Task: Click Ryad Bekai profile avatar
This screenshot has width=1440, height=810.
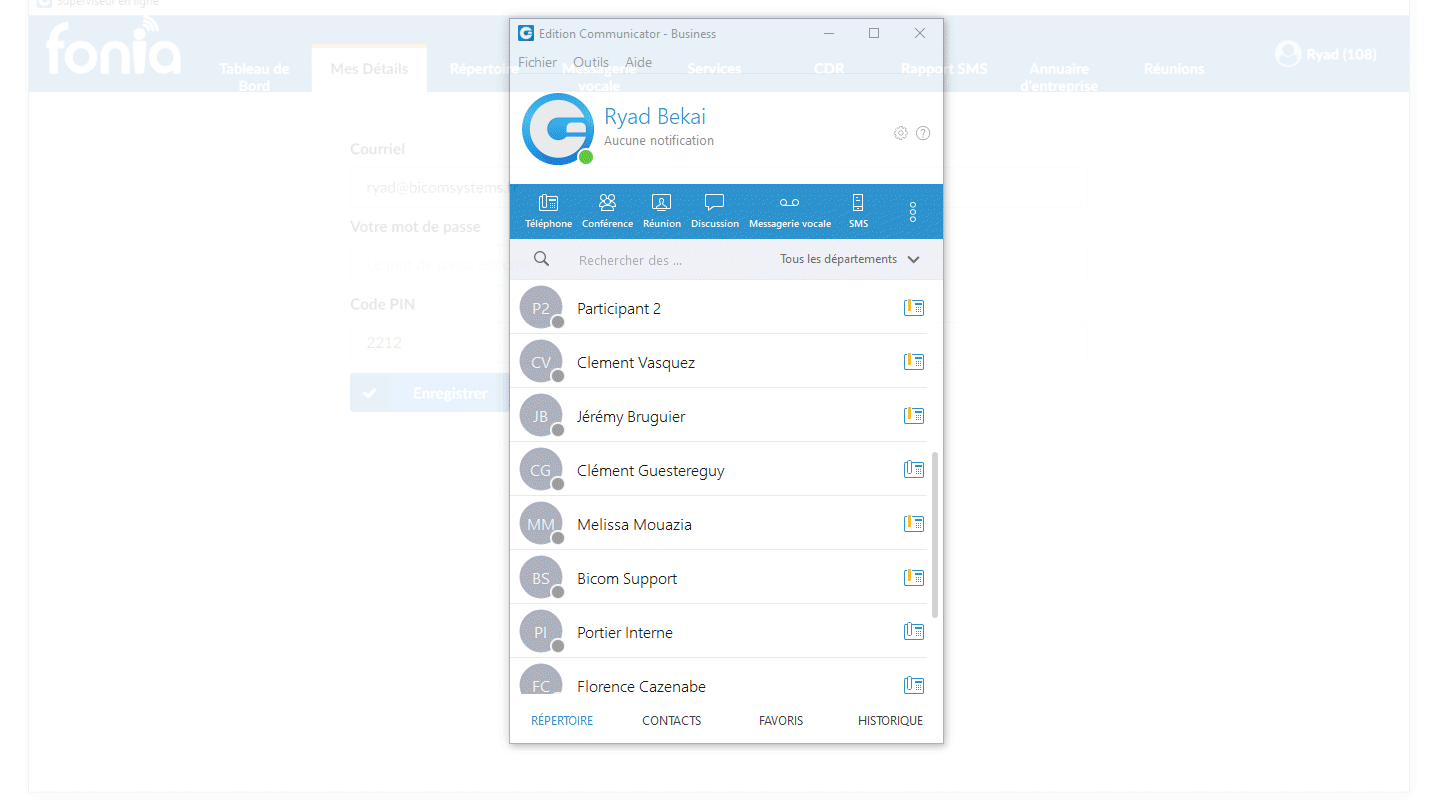Action: (558, 129)
